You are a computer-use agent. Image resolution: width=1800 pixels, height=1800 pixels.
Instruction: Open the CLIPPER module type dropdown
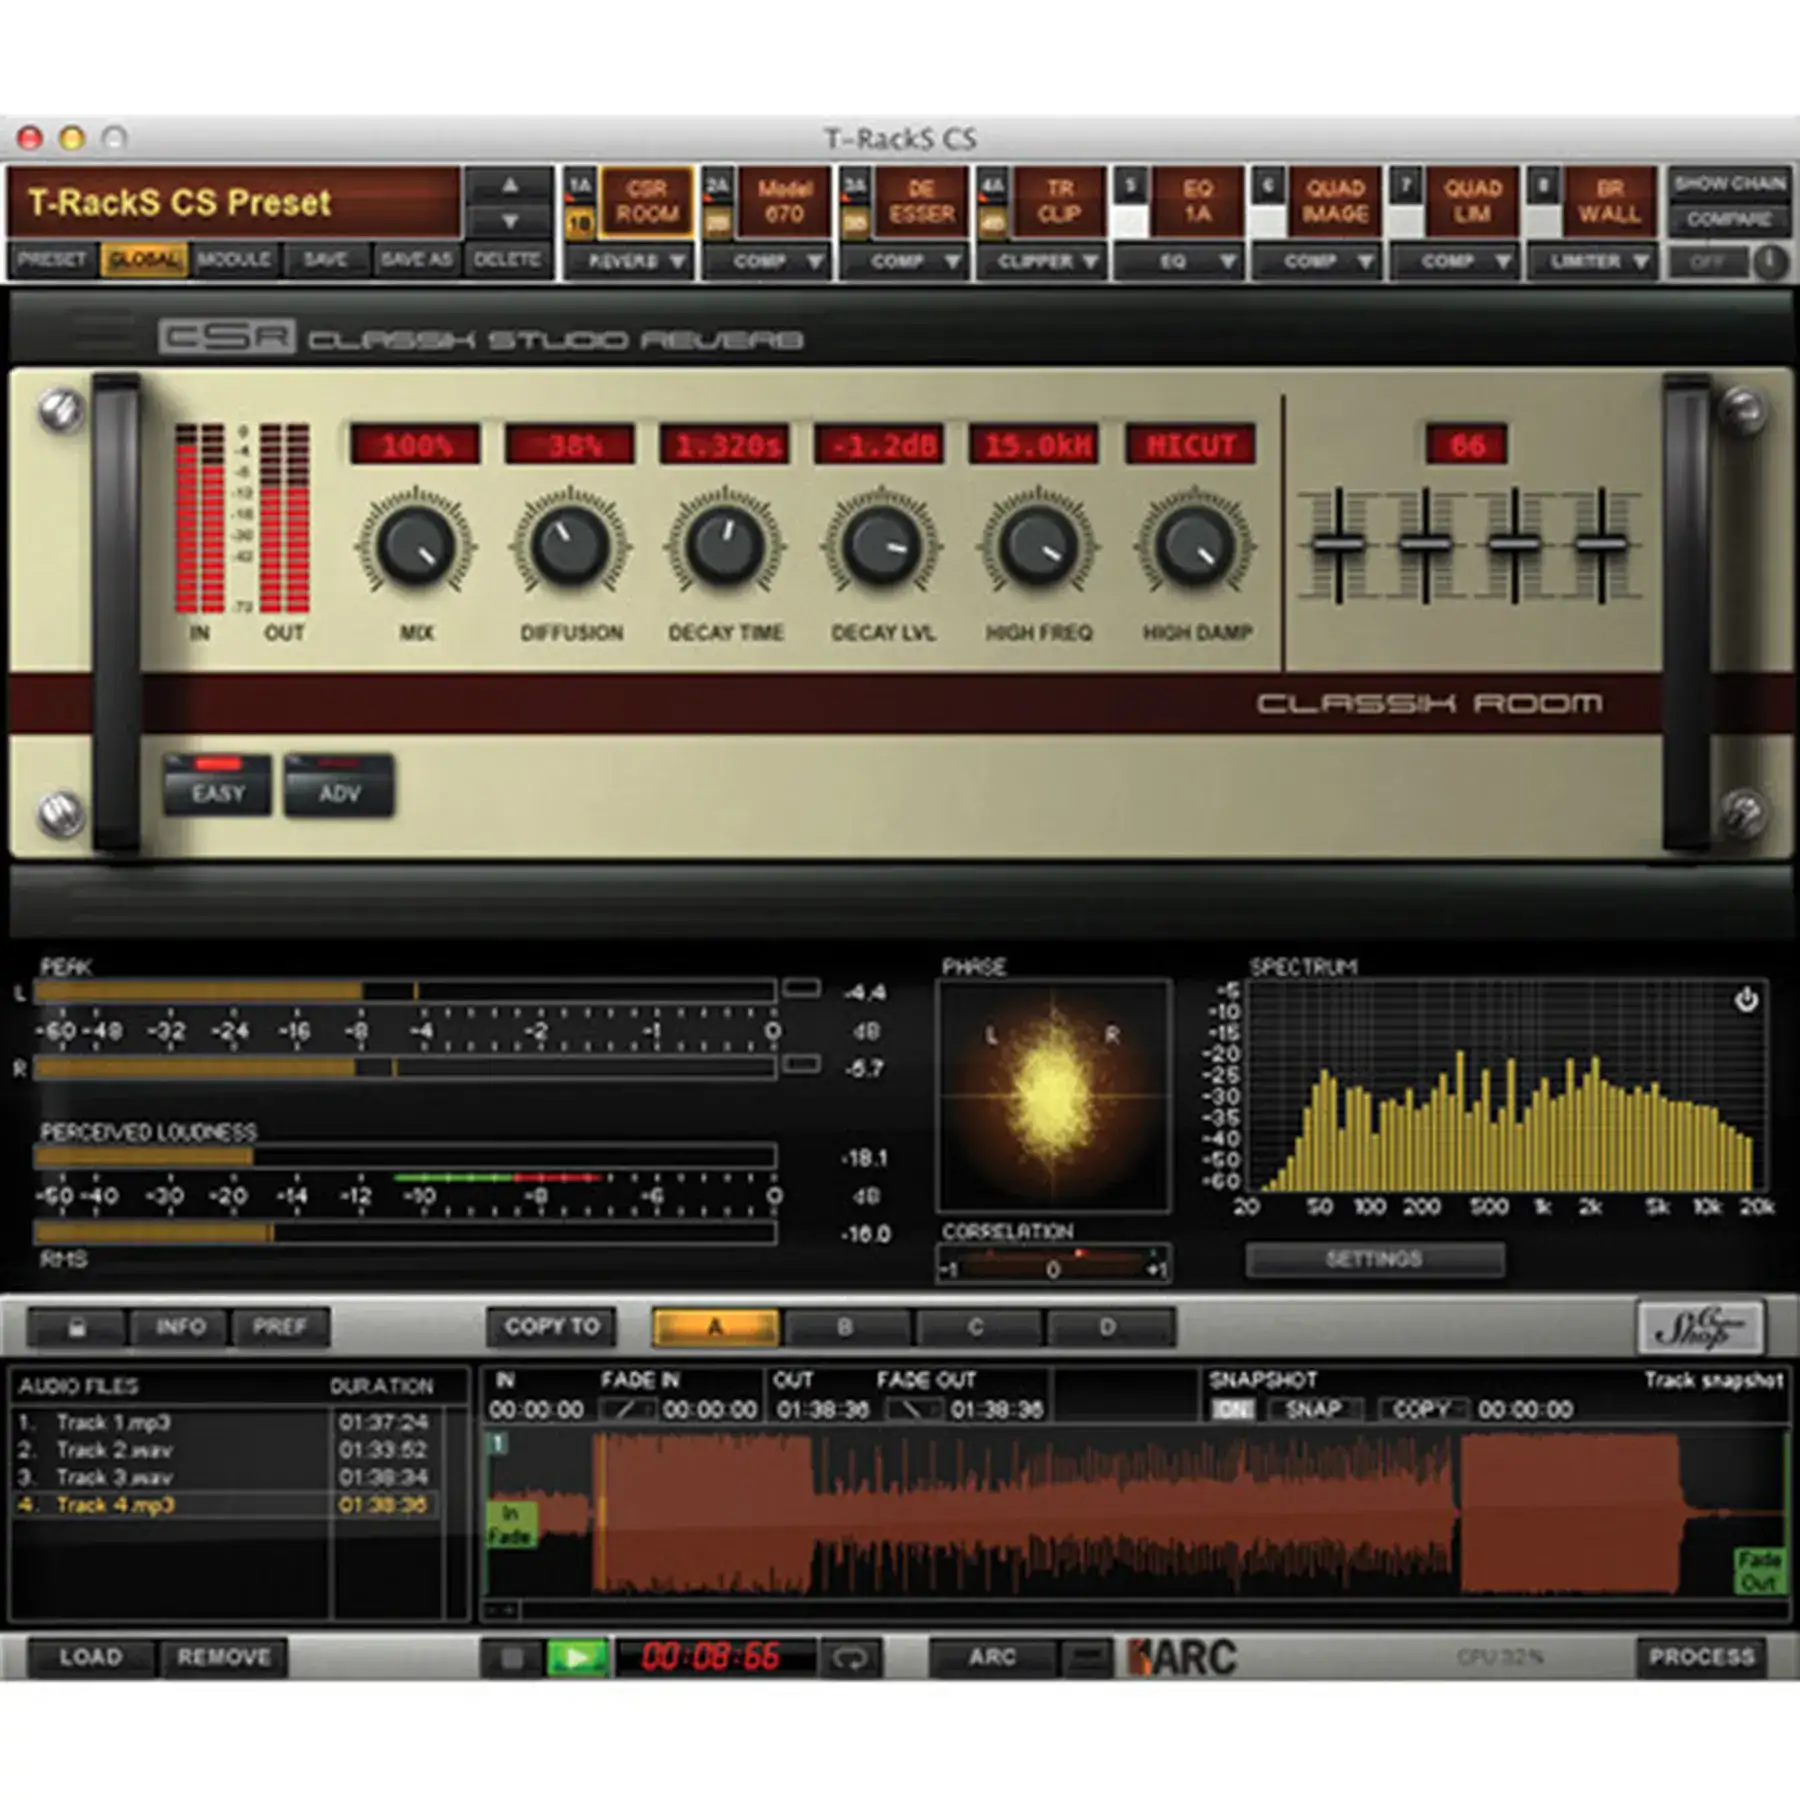pyautogui.click(x=1042, y=261)
